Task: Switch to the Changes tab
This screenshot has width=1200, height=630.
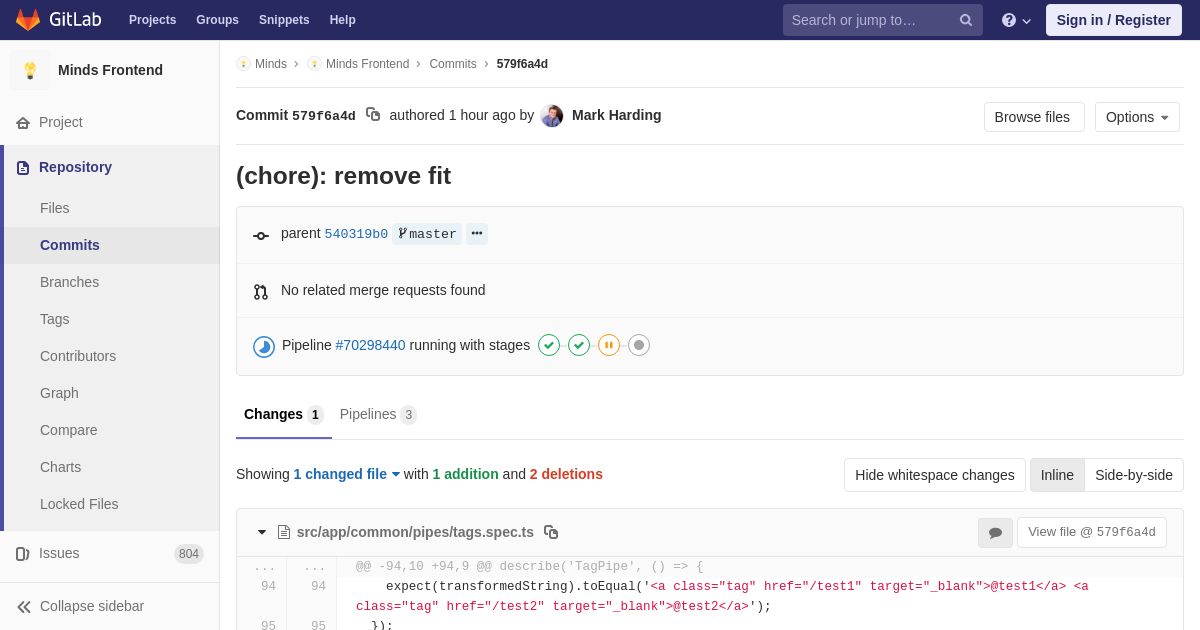Action: click(x=284, y=415)
